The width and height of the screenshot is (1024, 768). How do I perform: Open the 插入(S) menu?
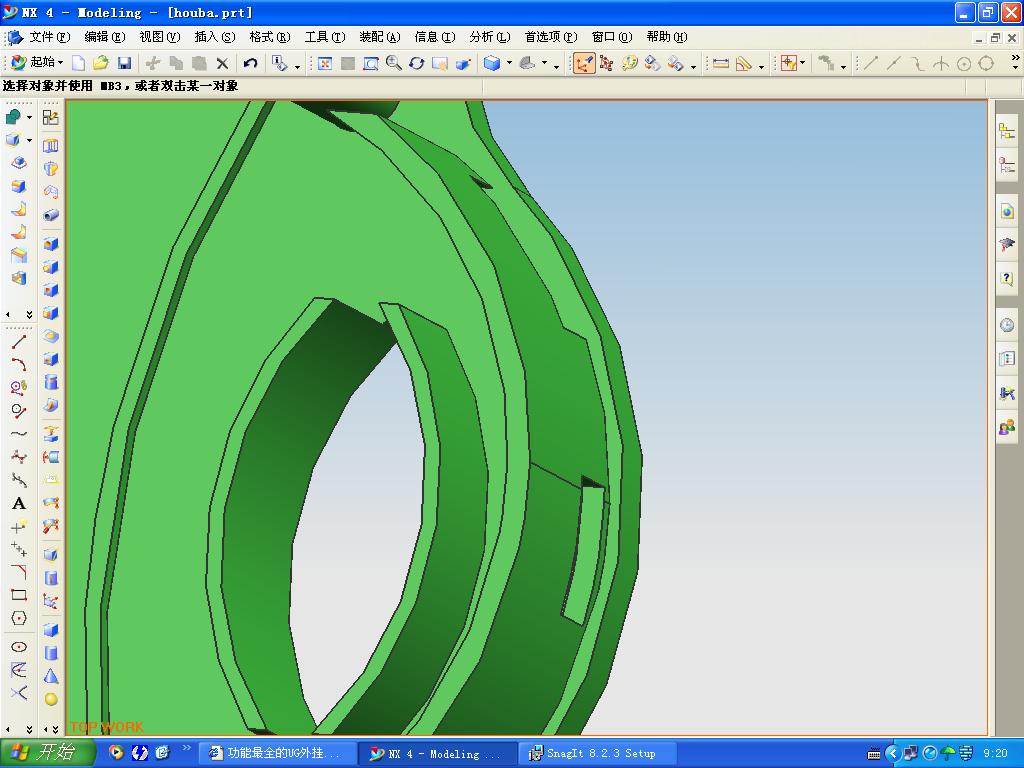coord(215,37)
